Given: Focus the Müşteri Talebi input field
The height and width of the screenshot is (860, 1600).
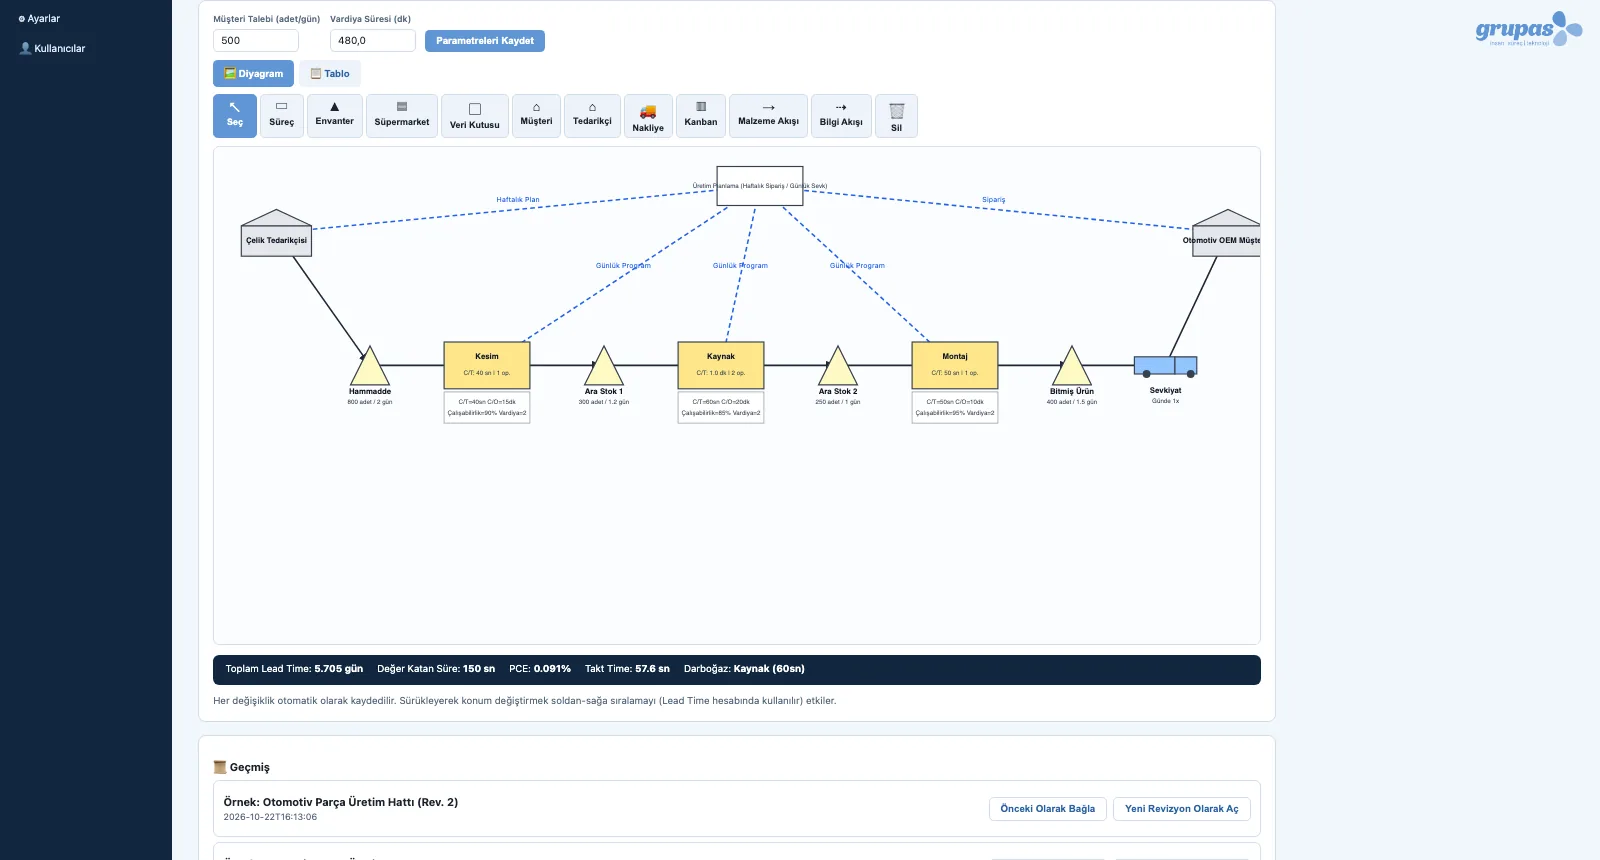Looking at the screenshot, I should tap(256, 41).
